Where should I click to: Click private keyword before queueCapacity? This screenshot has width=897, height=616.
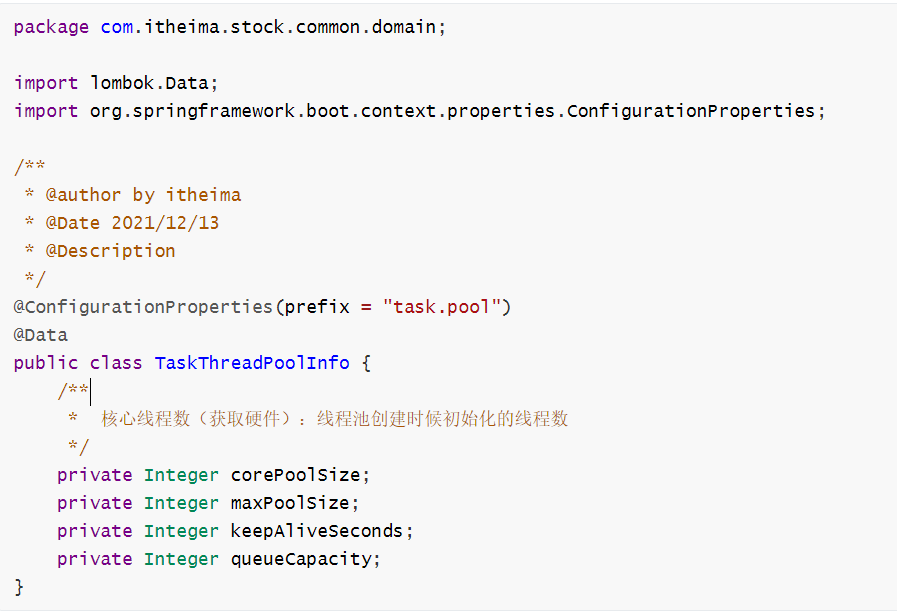[94, 559]
